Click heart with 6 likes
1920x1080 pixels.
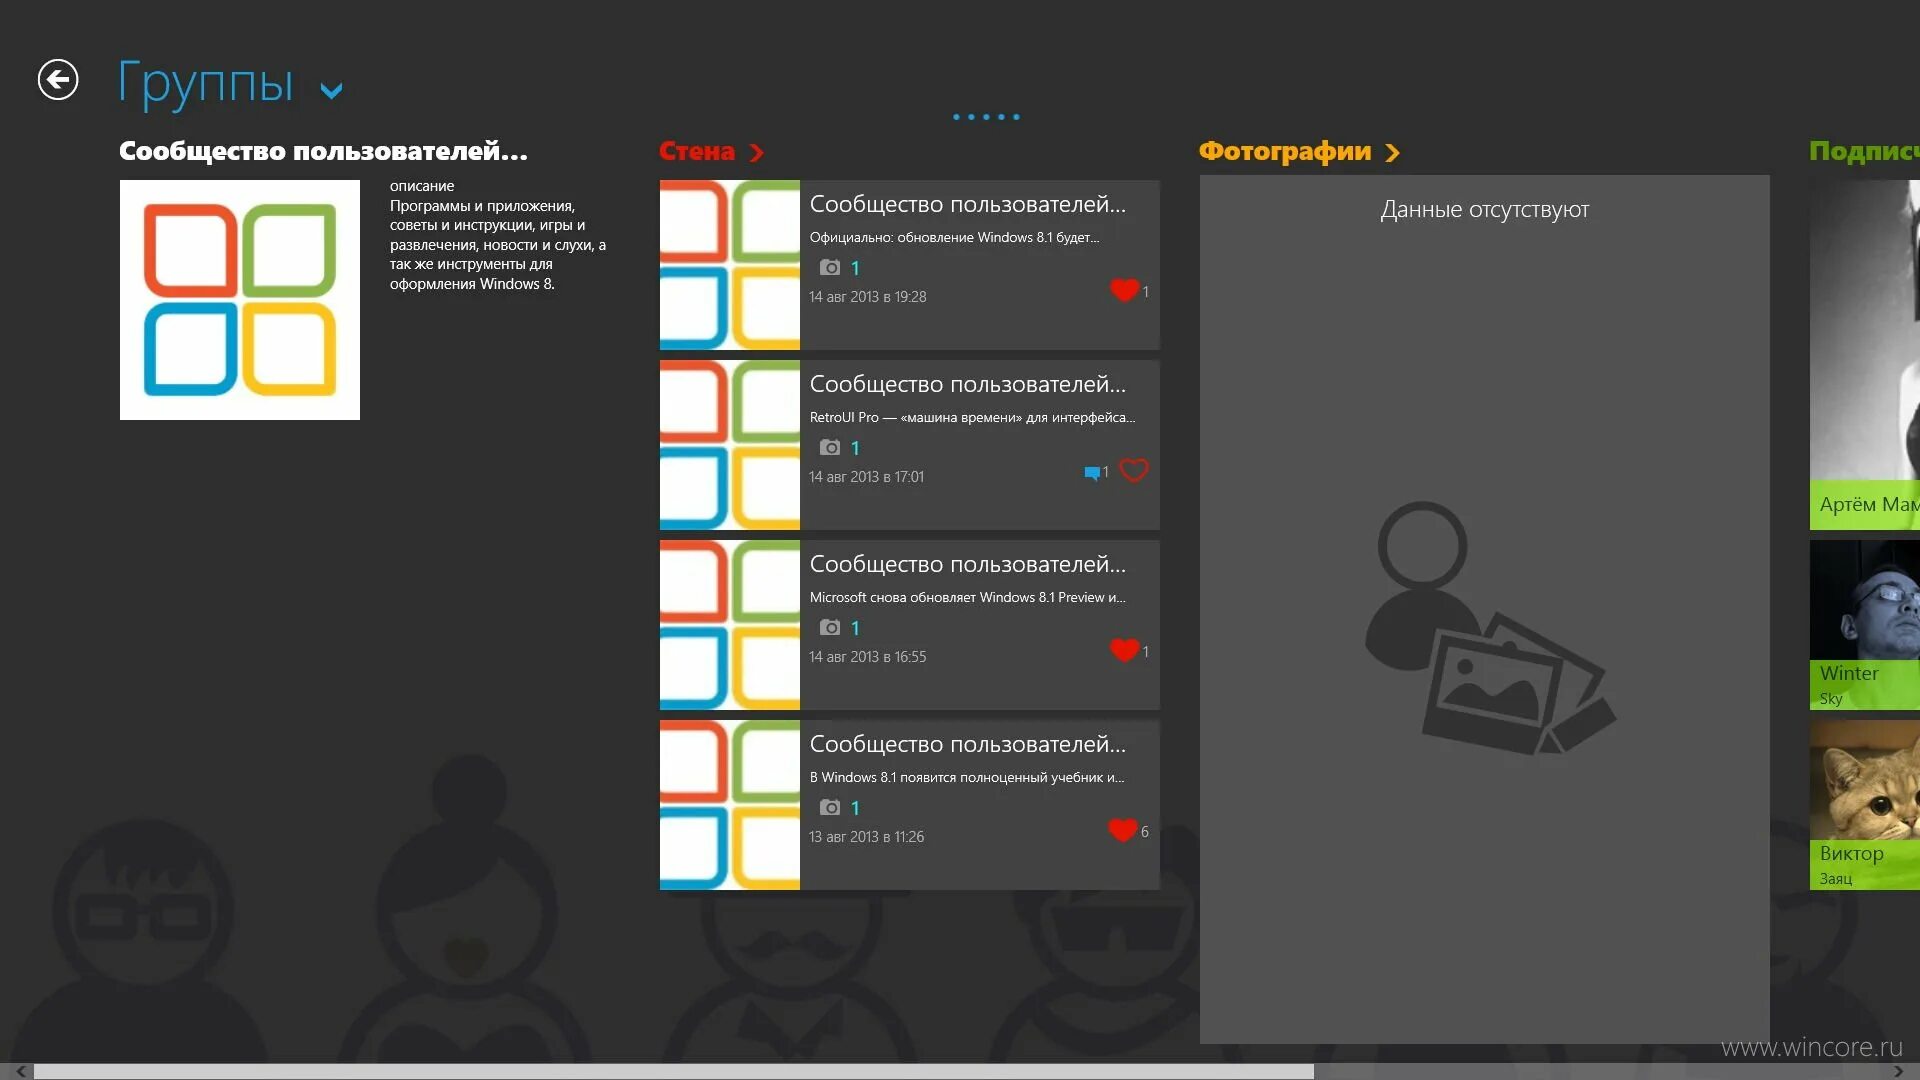(1122, 830)
